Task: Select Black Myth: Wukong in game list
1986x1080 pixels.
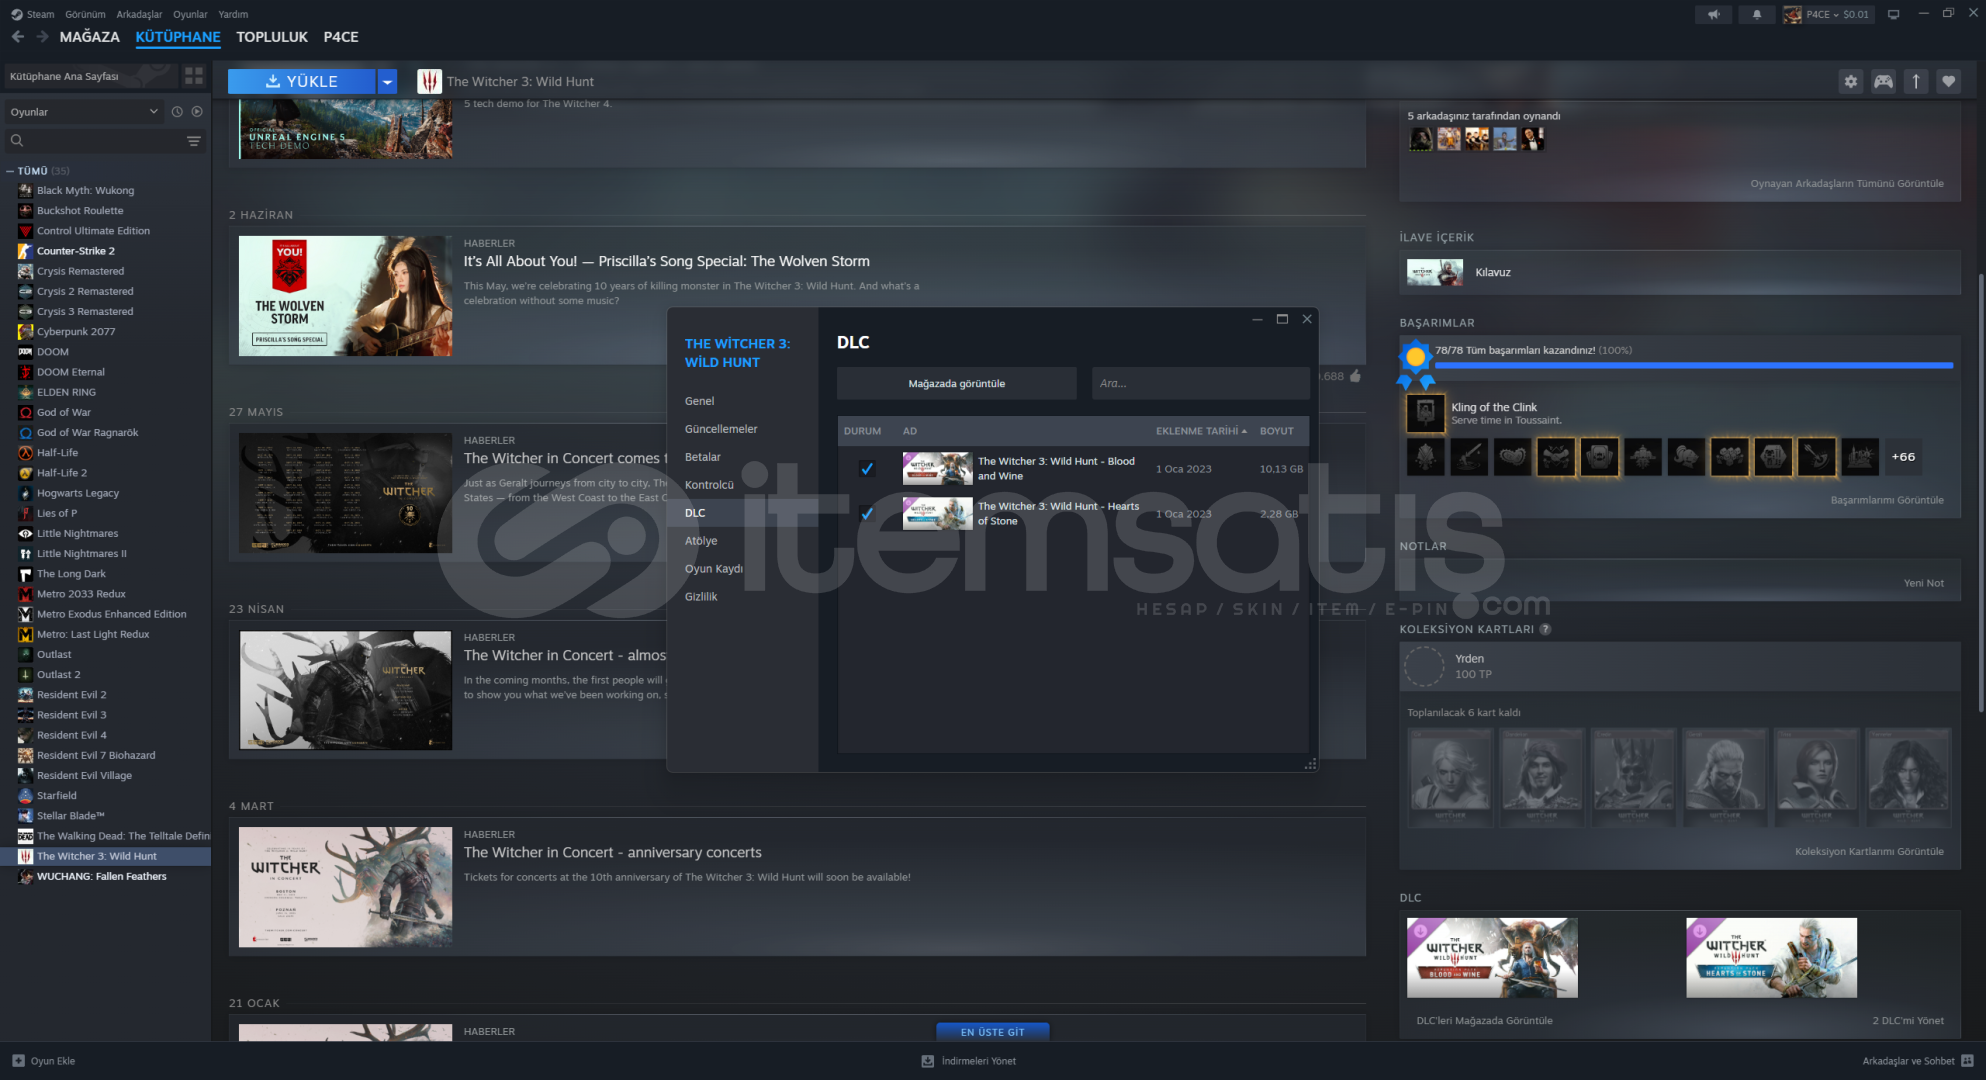Action: pyautogui.click(x=85, y=190)
